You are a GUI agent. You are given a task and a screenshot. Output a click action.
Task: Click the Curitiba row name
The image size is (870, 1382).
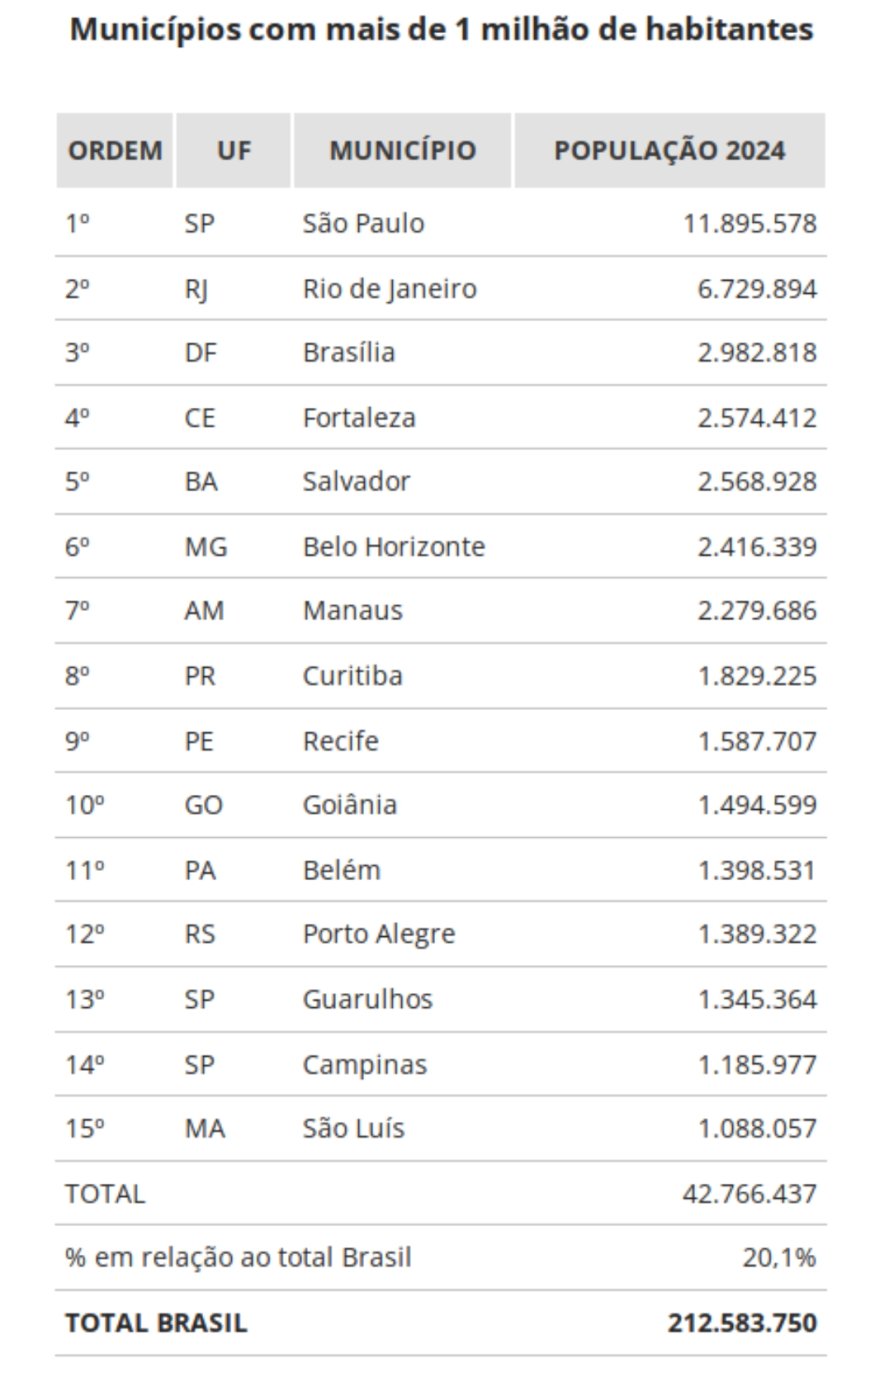click(x=353, y=676)
